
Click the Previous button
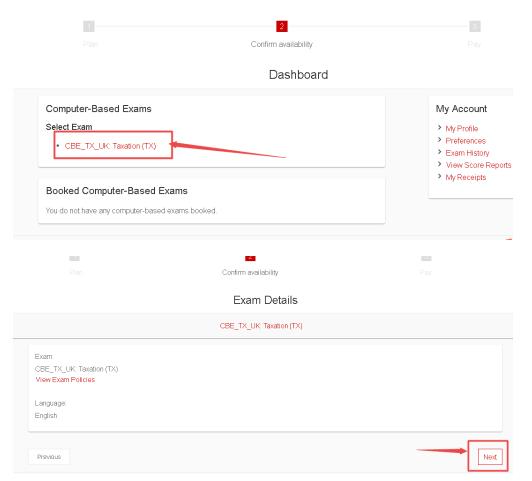(x=49, y=457)
